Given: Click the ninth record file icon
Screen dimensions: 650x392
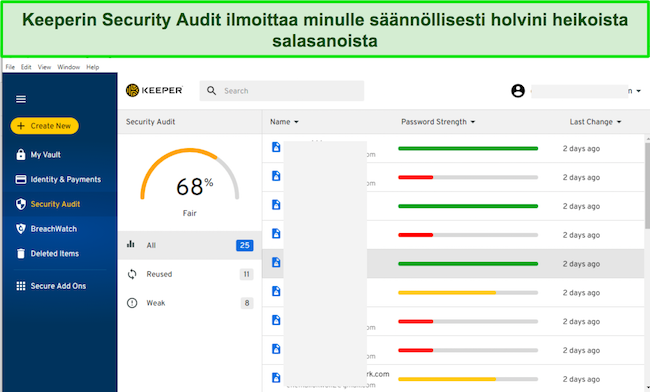Looking at the screenshot, I should (276, 377).
